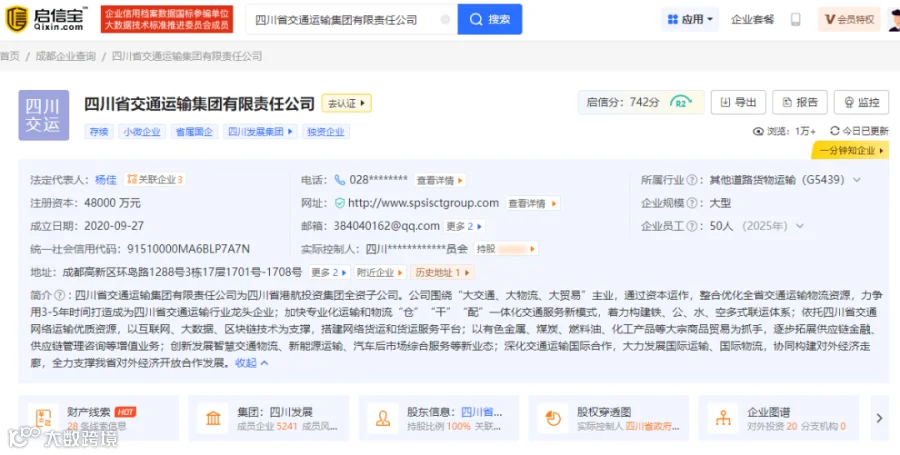Click the 48000 万元 registered capital value

[112, 203]
